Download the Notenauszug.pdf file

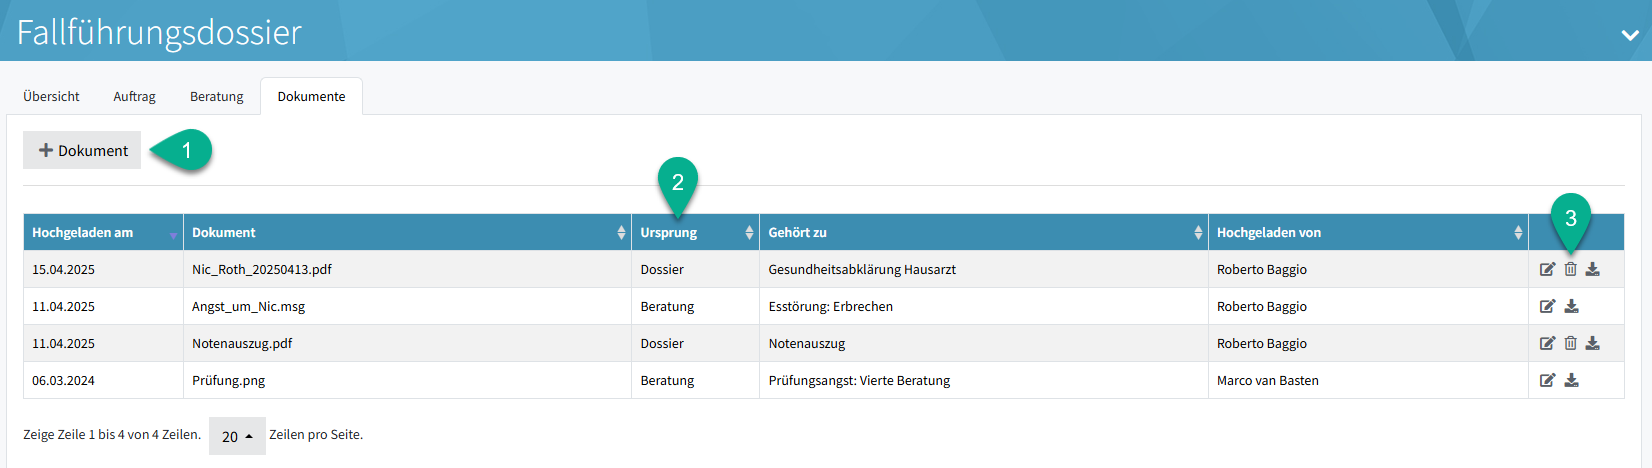(1592, 343)
